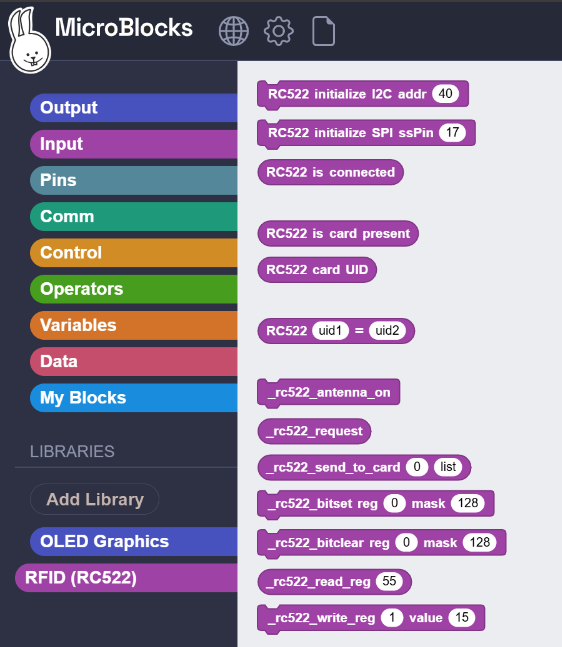This screenshot has height=647, width=562.
Task: Select the Operators category
Action: [134, 289]
